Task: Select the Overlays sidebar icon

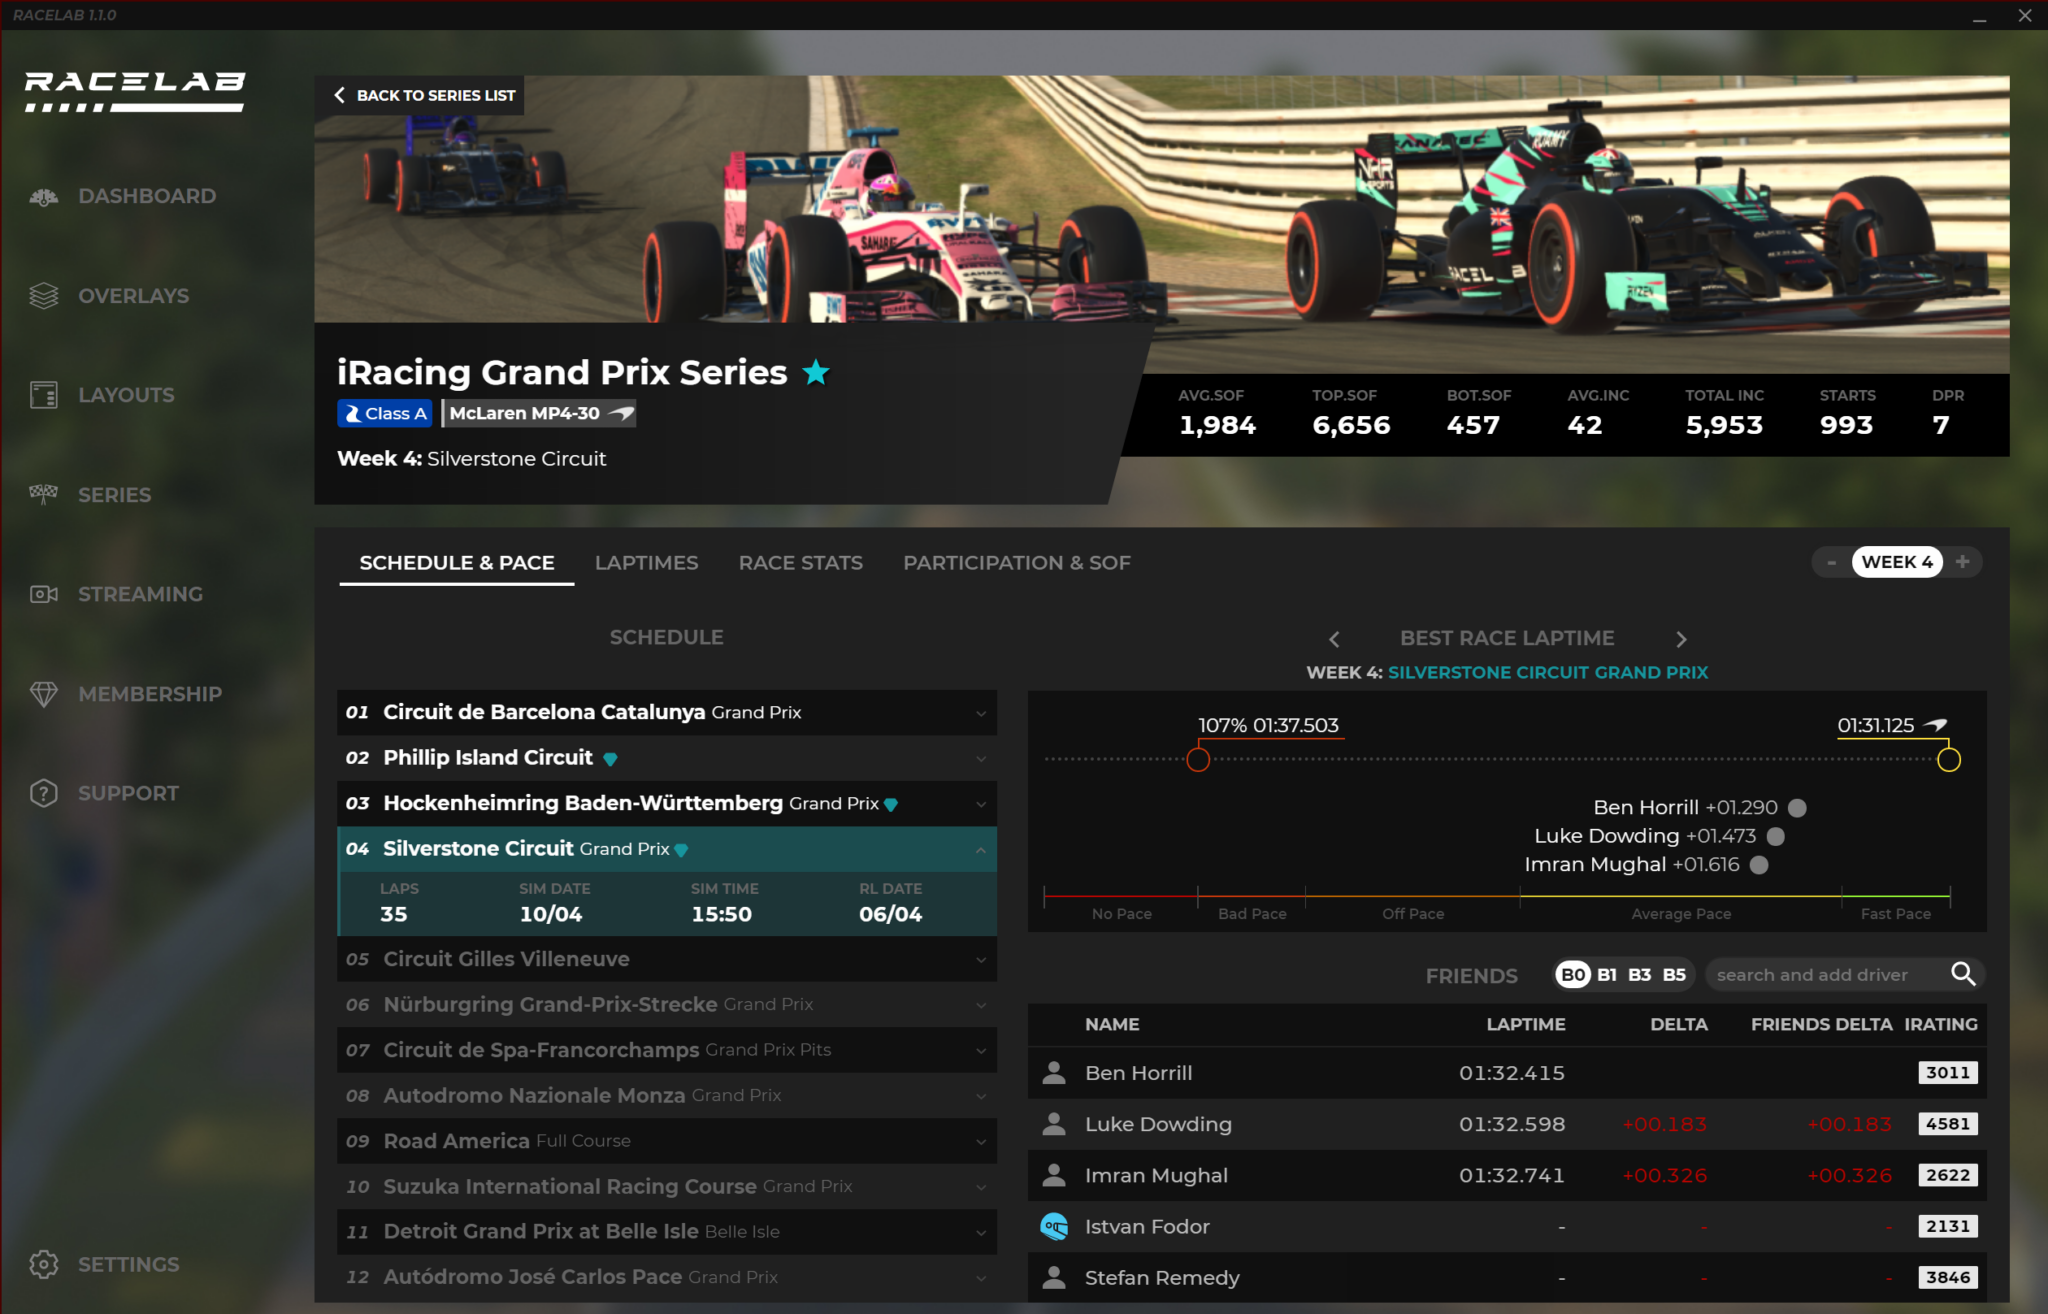Action: [x=43, y=296]
